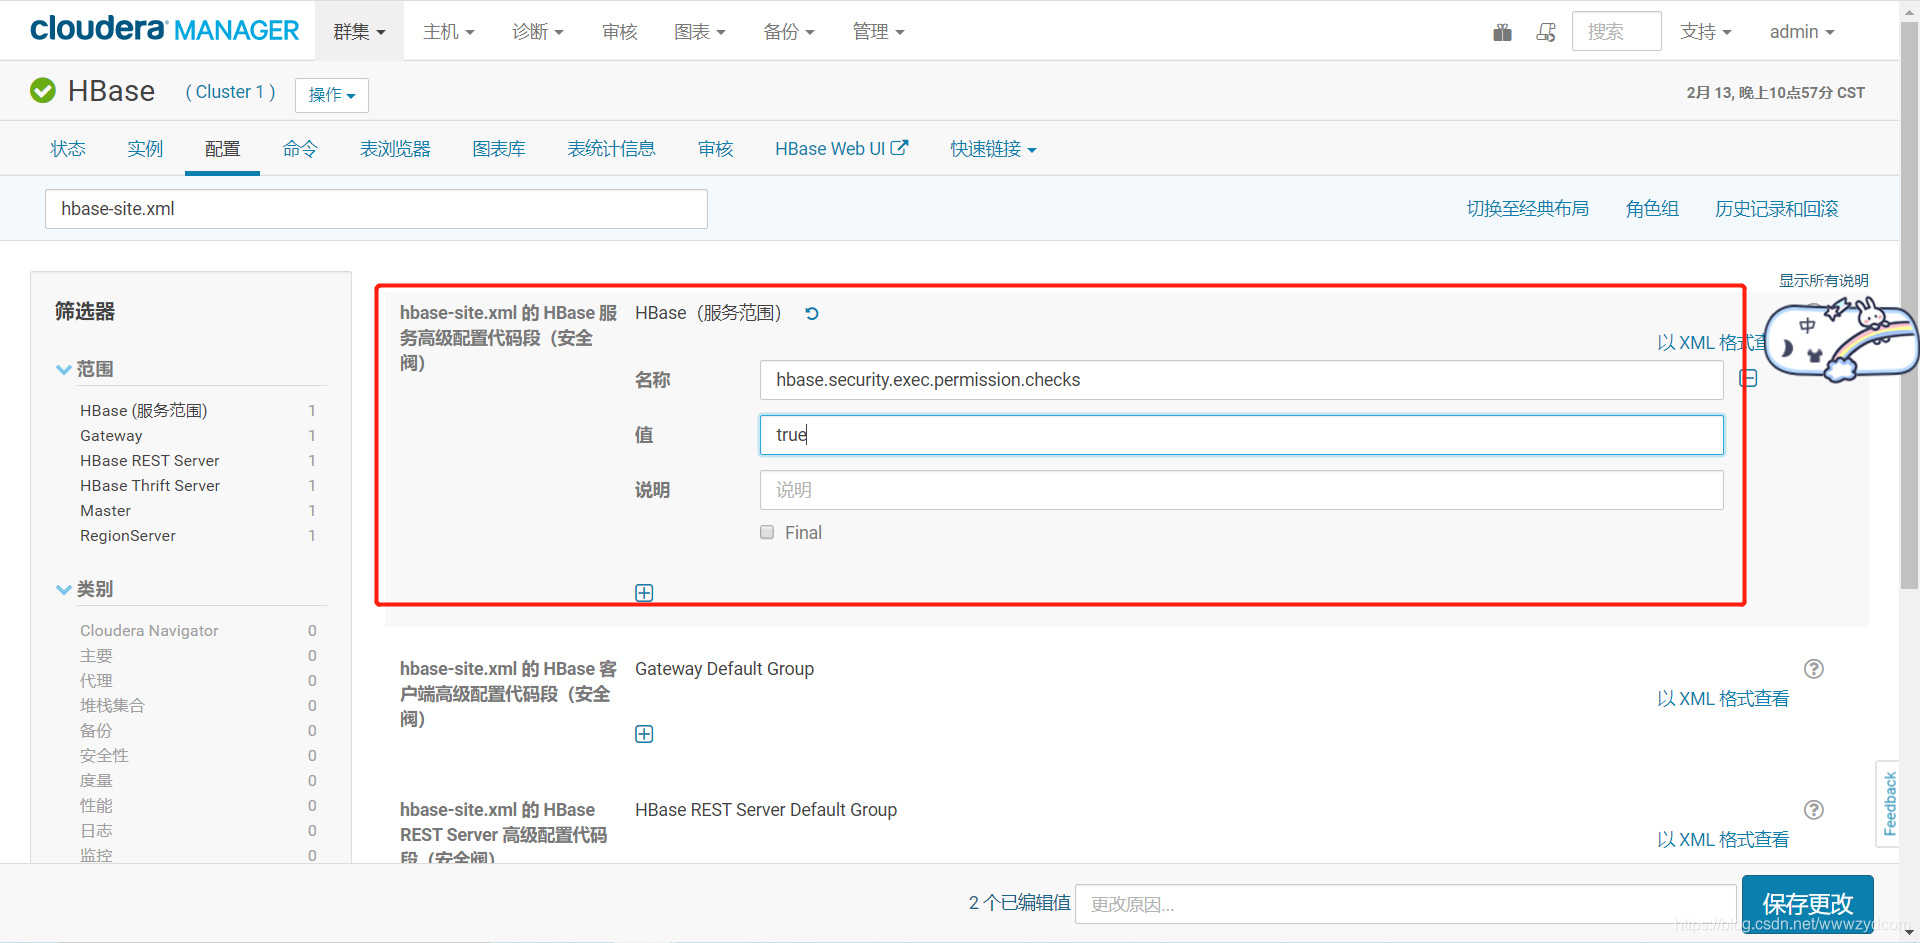The width and height of the screenshot is (1920, 943).
Task: Filter by Gateway scope
Action: click(x=111, y=435)
